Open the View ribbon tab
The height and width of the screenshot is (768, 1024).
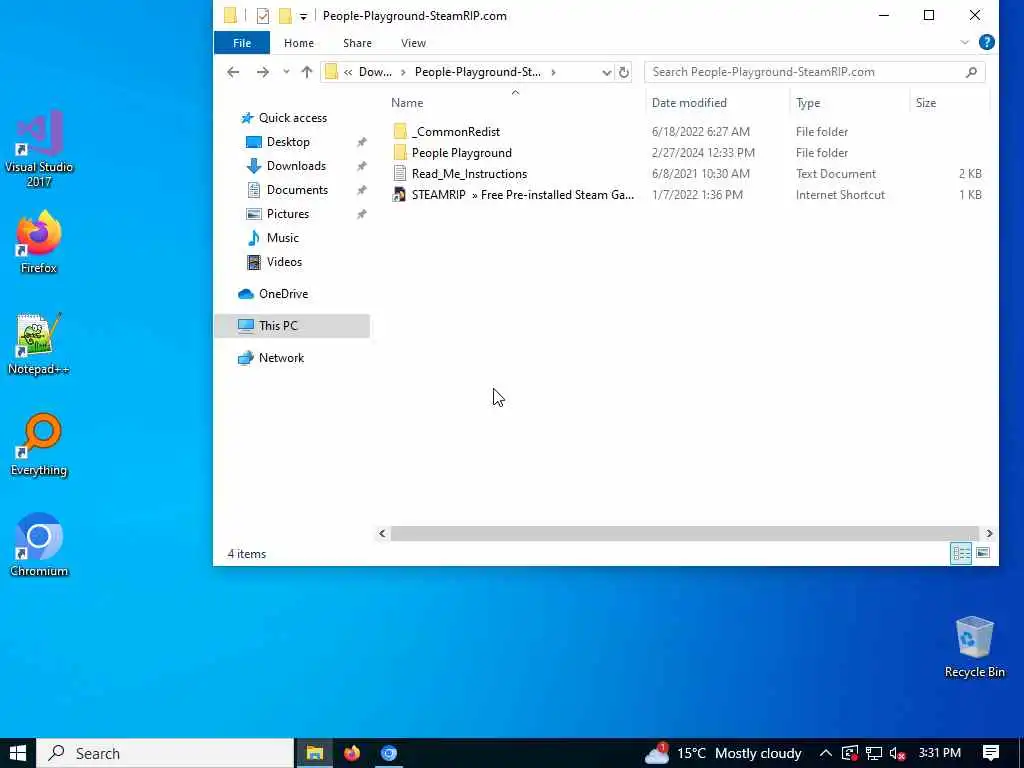[413, 43]
